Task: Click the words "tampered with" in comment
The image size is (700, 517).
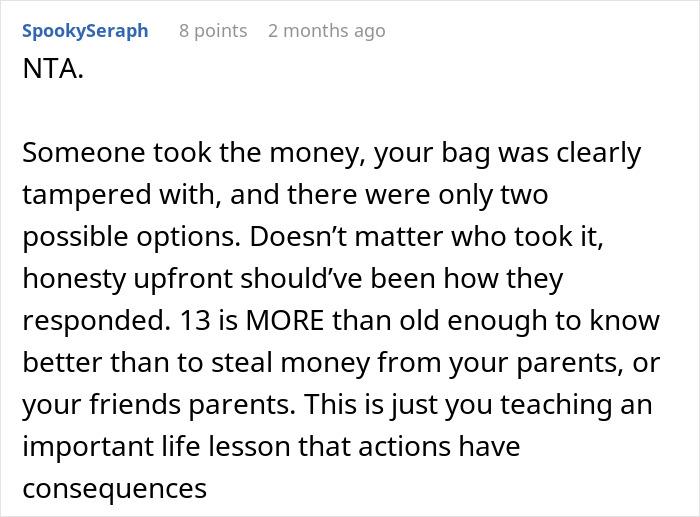Action: pos(113,196)
